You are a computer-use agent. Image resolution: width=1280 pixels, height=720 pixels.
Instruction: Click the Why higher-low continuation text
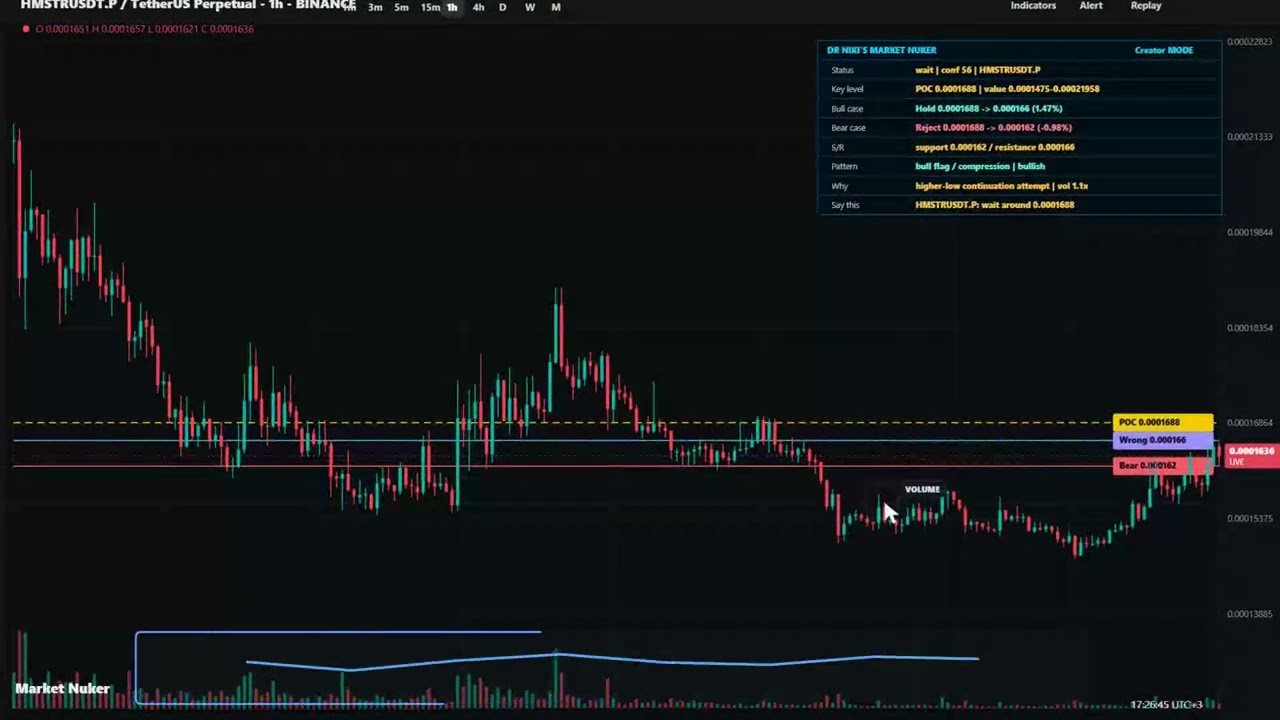[x=1001, y=186]
